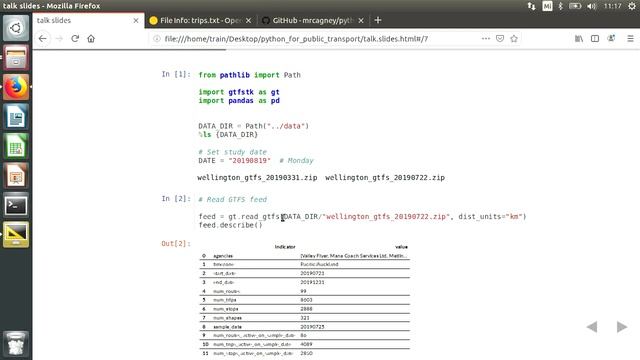Click the indicator column header
This screenshot has height=360, width=640.
pos(285,247)
